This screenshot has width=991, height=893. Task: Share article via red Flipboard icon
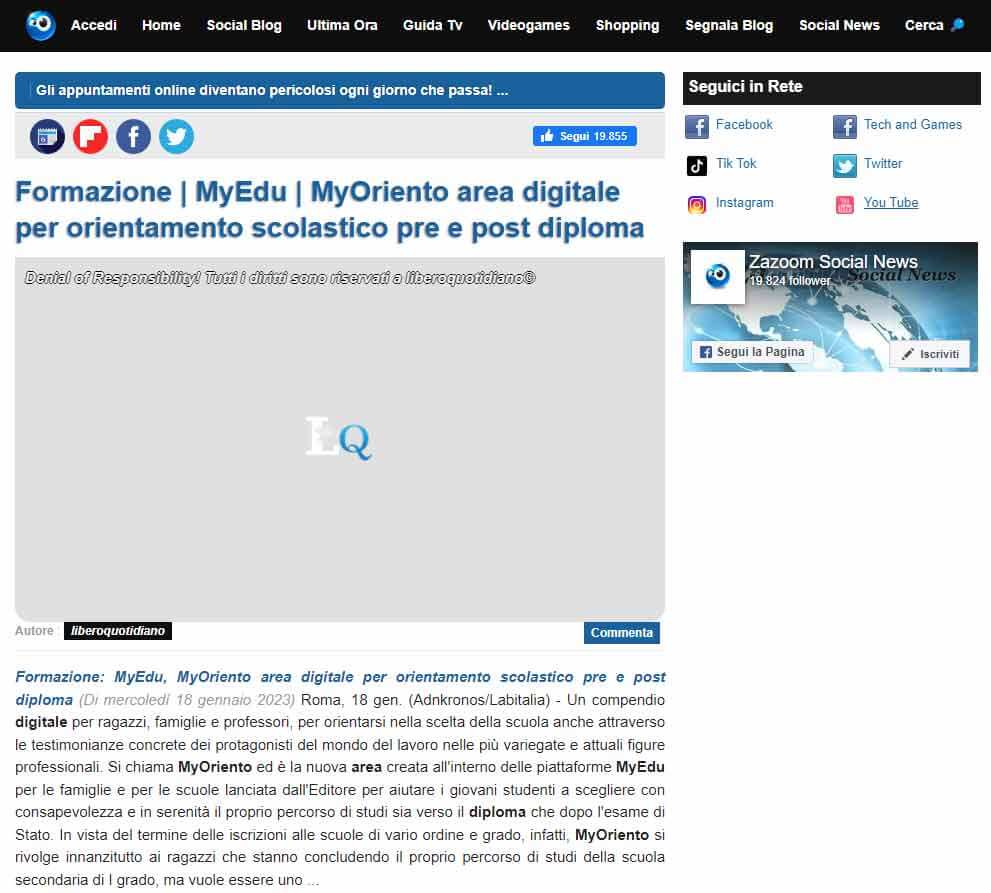click(90, 136)
